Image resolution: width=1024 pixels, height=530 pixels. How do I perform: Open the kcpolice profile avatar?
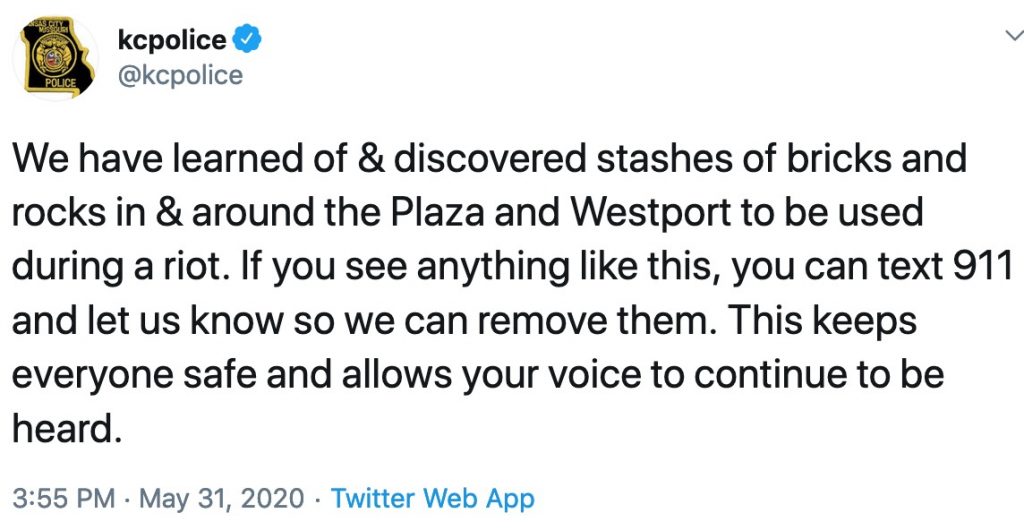(56, 58)
